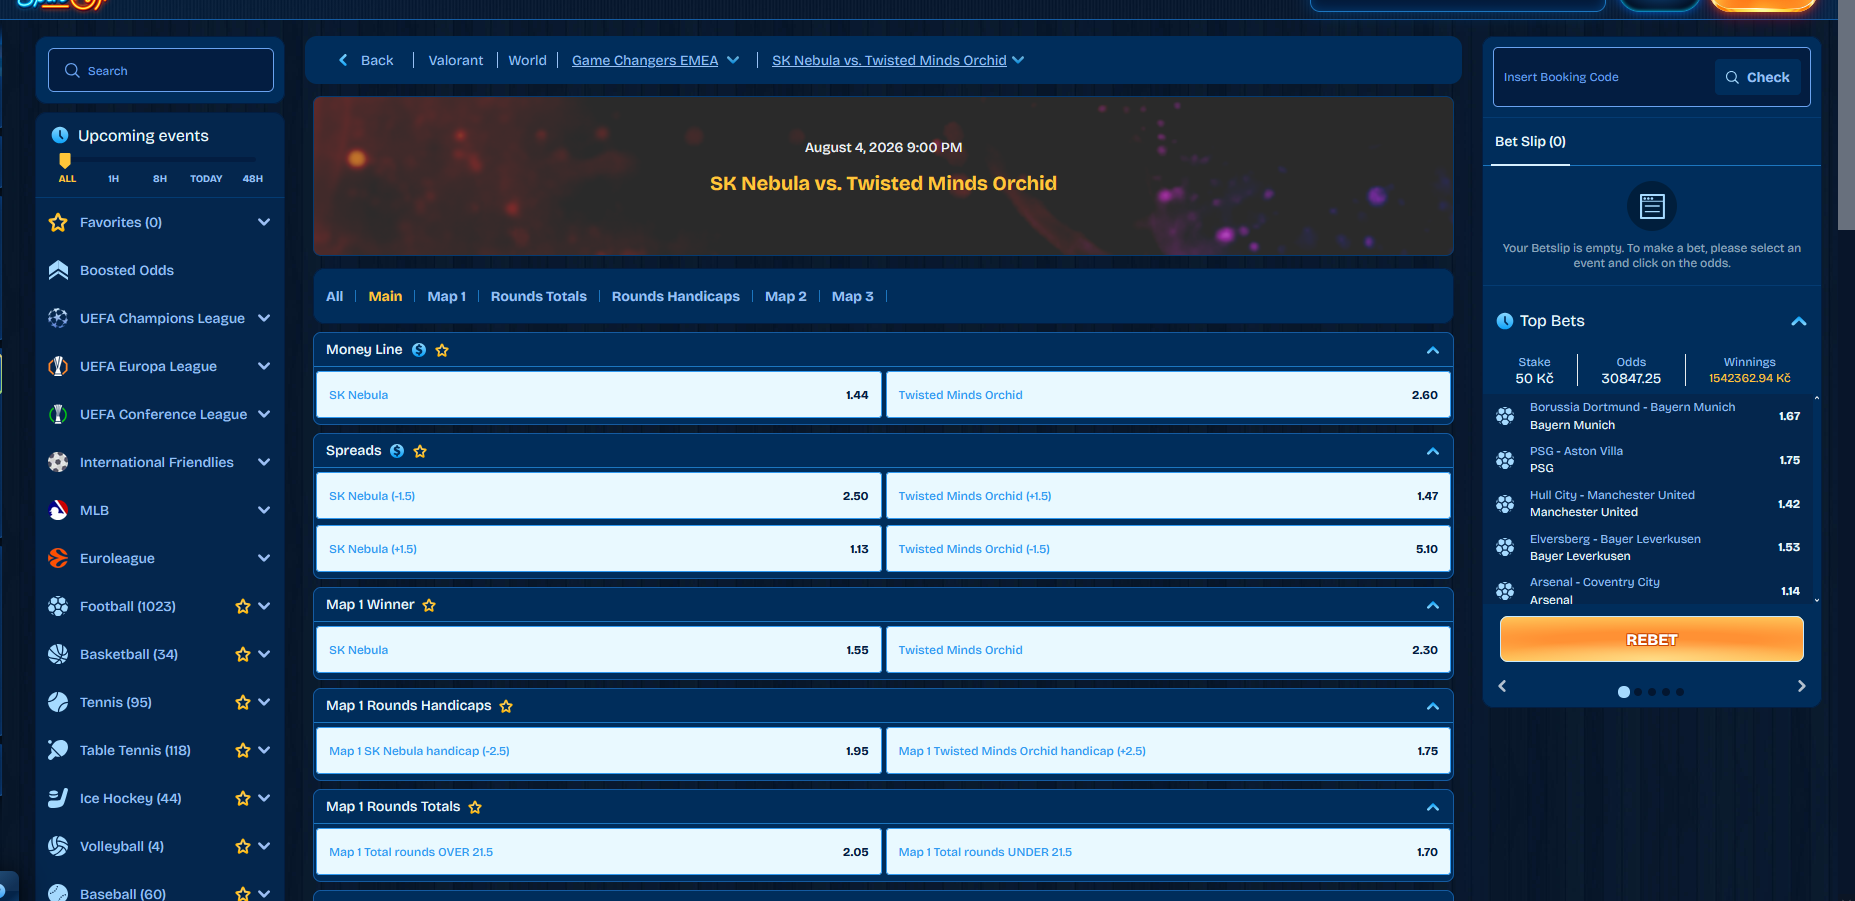Select the Main markets tab

coord(385,296)
